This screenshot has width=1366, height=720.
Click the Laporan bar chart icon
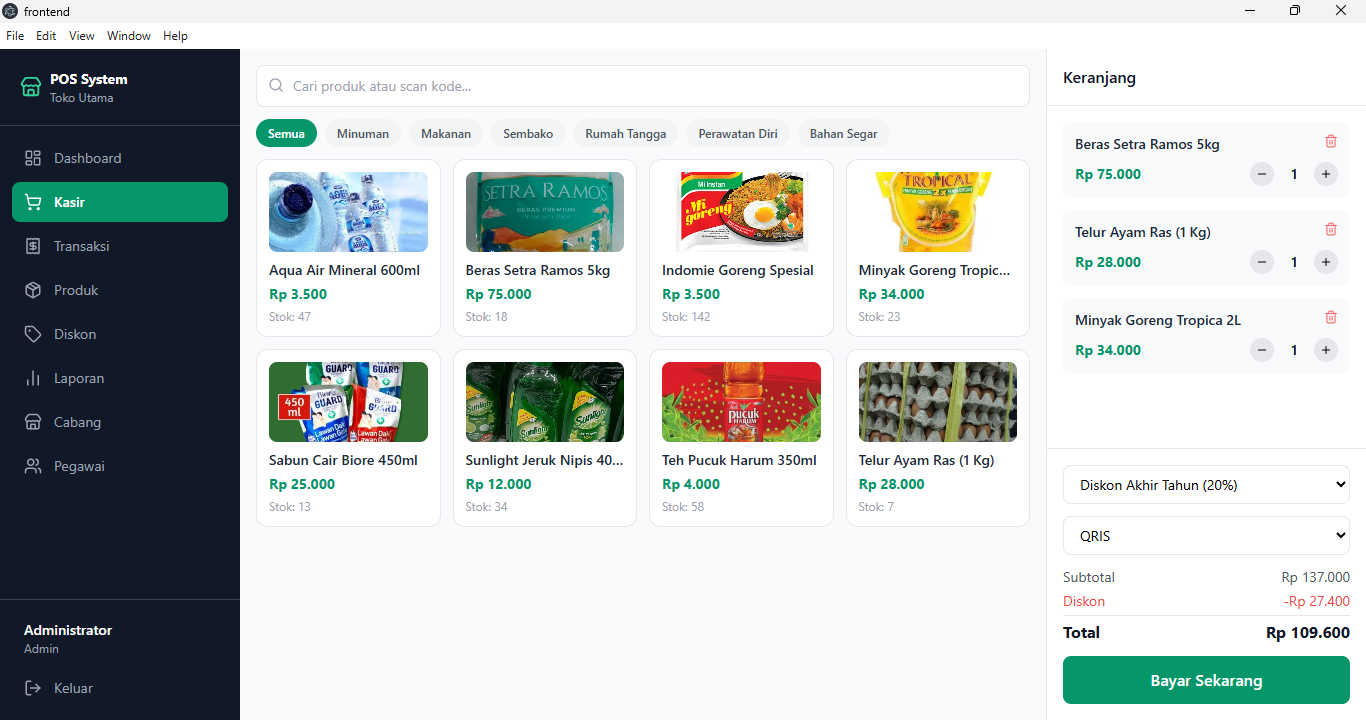coord(33,378)
